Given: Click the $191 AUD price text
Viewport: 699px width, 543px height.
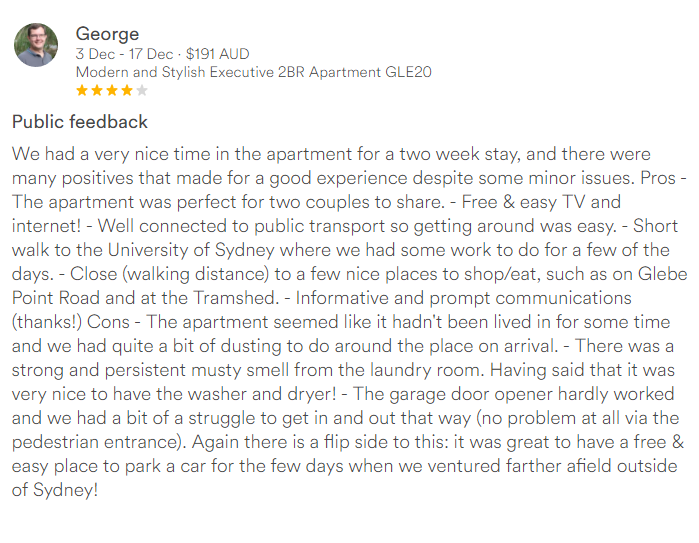Looking at the screenshot, I should pos(218,54).
